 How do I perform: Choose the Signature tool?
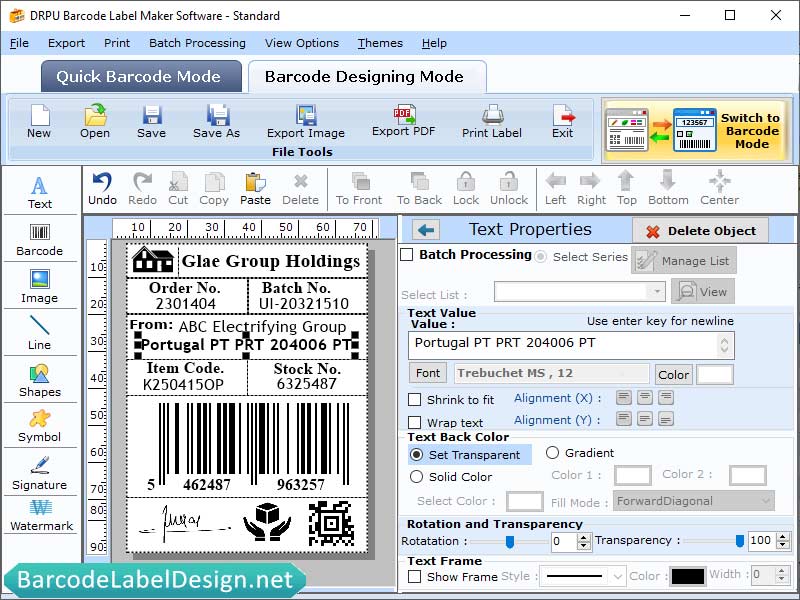pyautogui.click(x=39, y=473)
